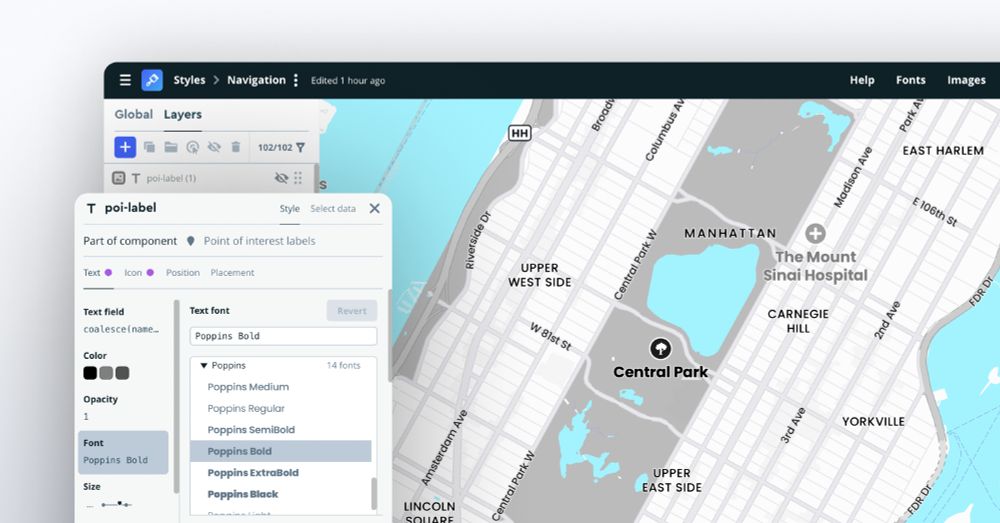Select the Style tab in poi-label panel

[x=290, y=209]
